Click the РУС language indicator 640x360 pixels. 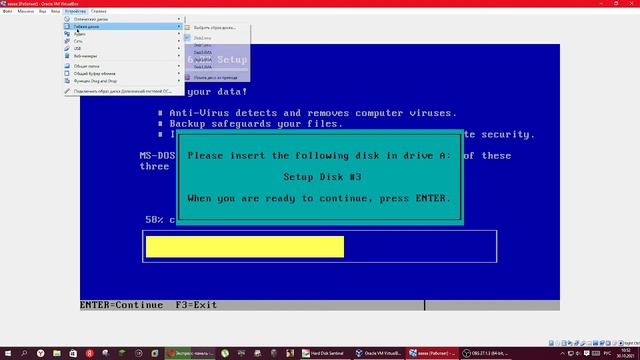click(607, 353)
